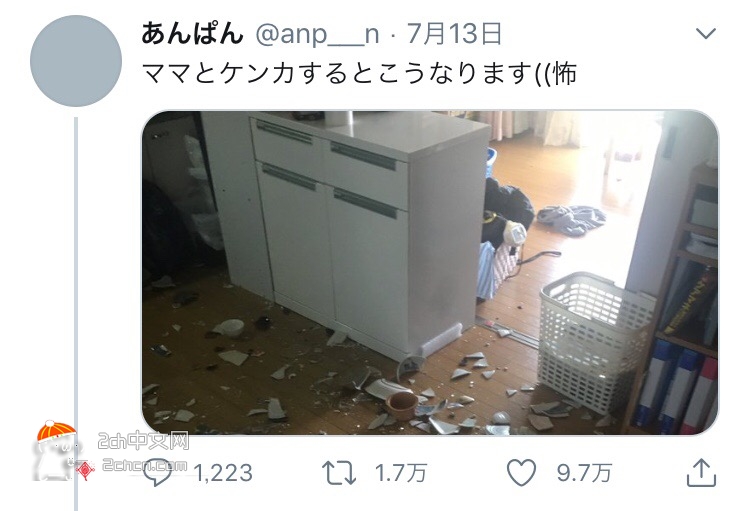The image size is (750, 511).
Task: Open the attached photo of the white cabinet
Action: point(430,273)
